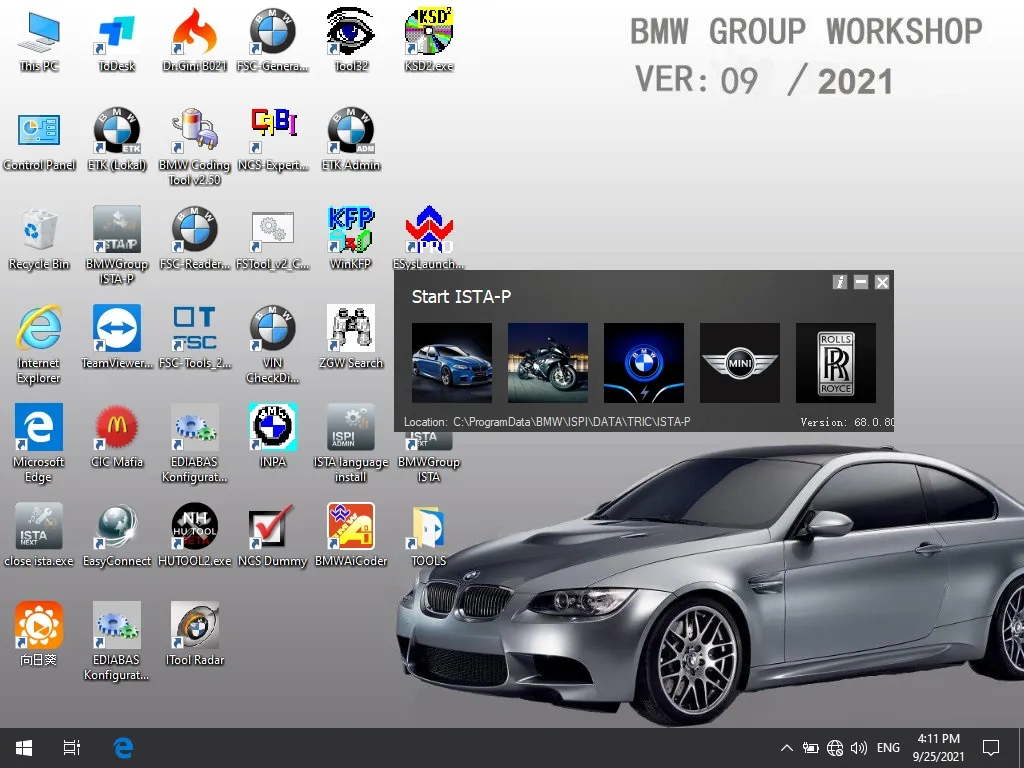Expand hidden icons in the system tray
The image size is (1024, 768).
tap(786, 747)
